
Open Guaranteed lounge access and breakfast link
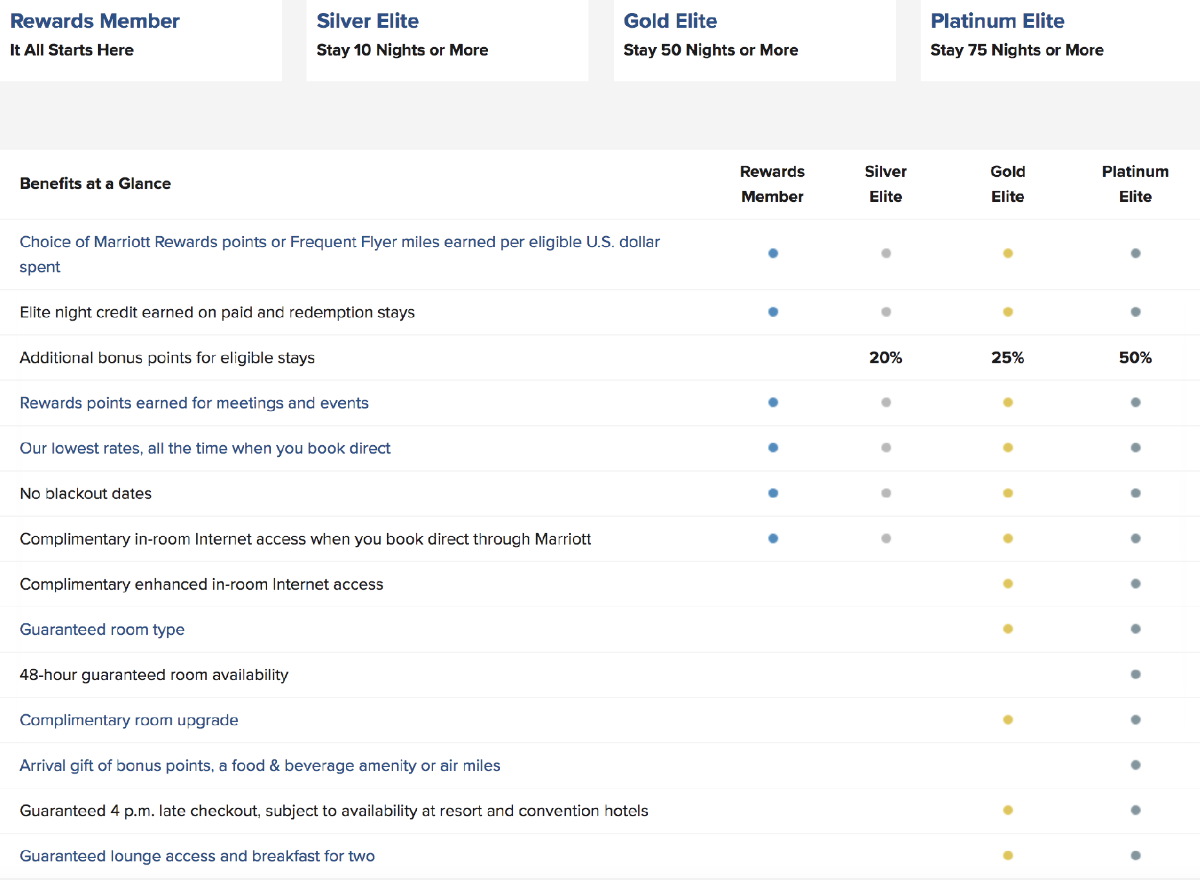click(197, 856)
